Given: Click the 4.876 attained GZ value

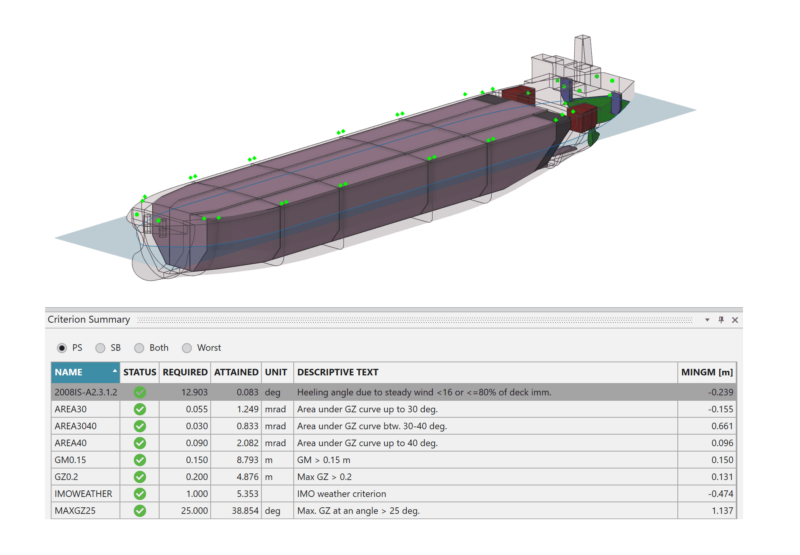Looking at the screenshot, I should click(247, 476).
